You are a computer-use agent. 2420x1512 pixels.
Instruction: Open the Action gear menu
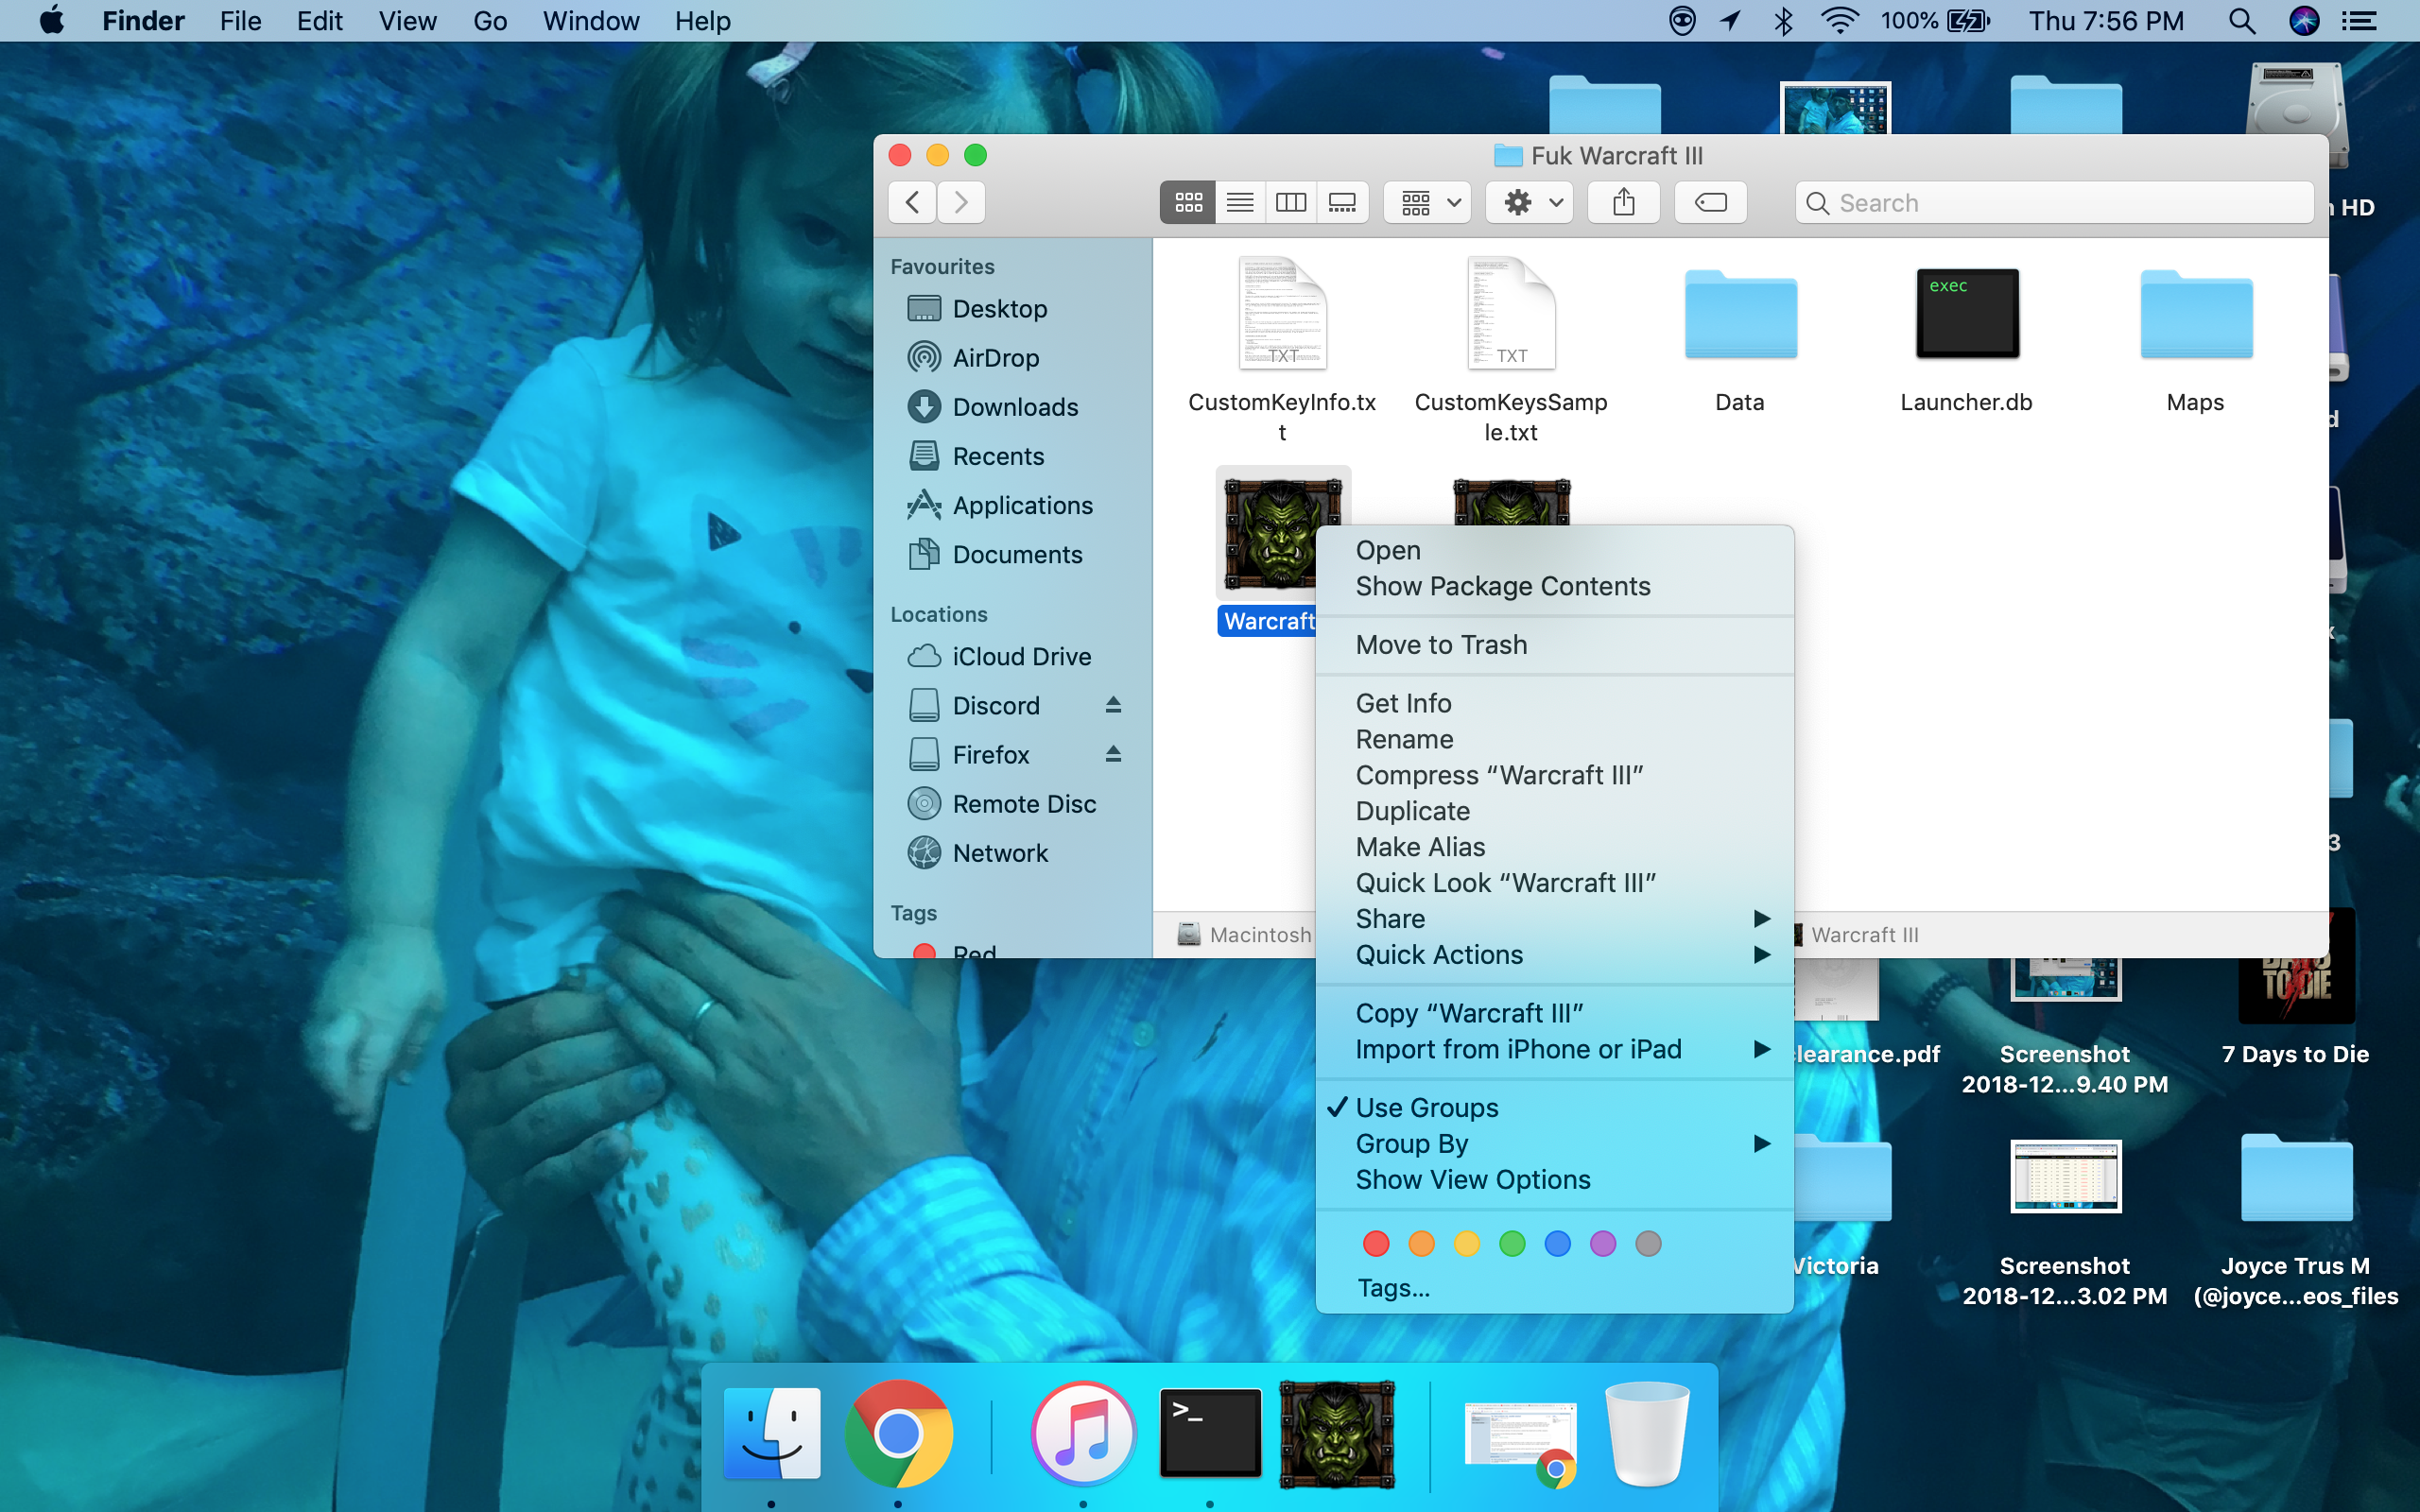point(1530,203)
